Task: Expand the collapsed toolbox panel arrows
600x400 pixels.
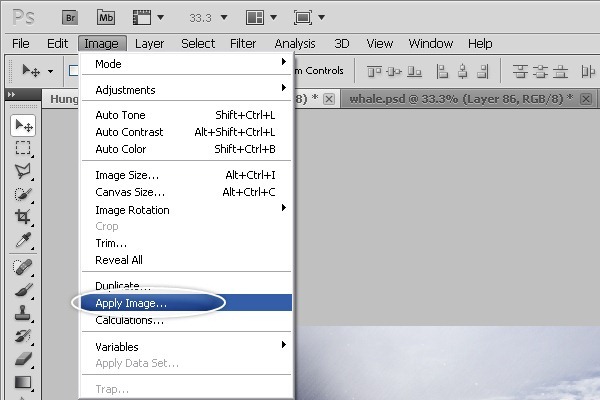Action: pyautogui.click(x=11, y=95)
